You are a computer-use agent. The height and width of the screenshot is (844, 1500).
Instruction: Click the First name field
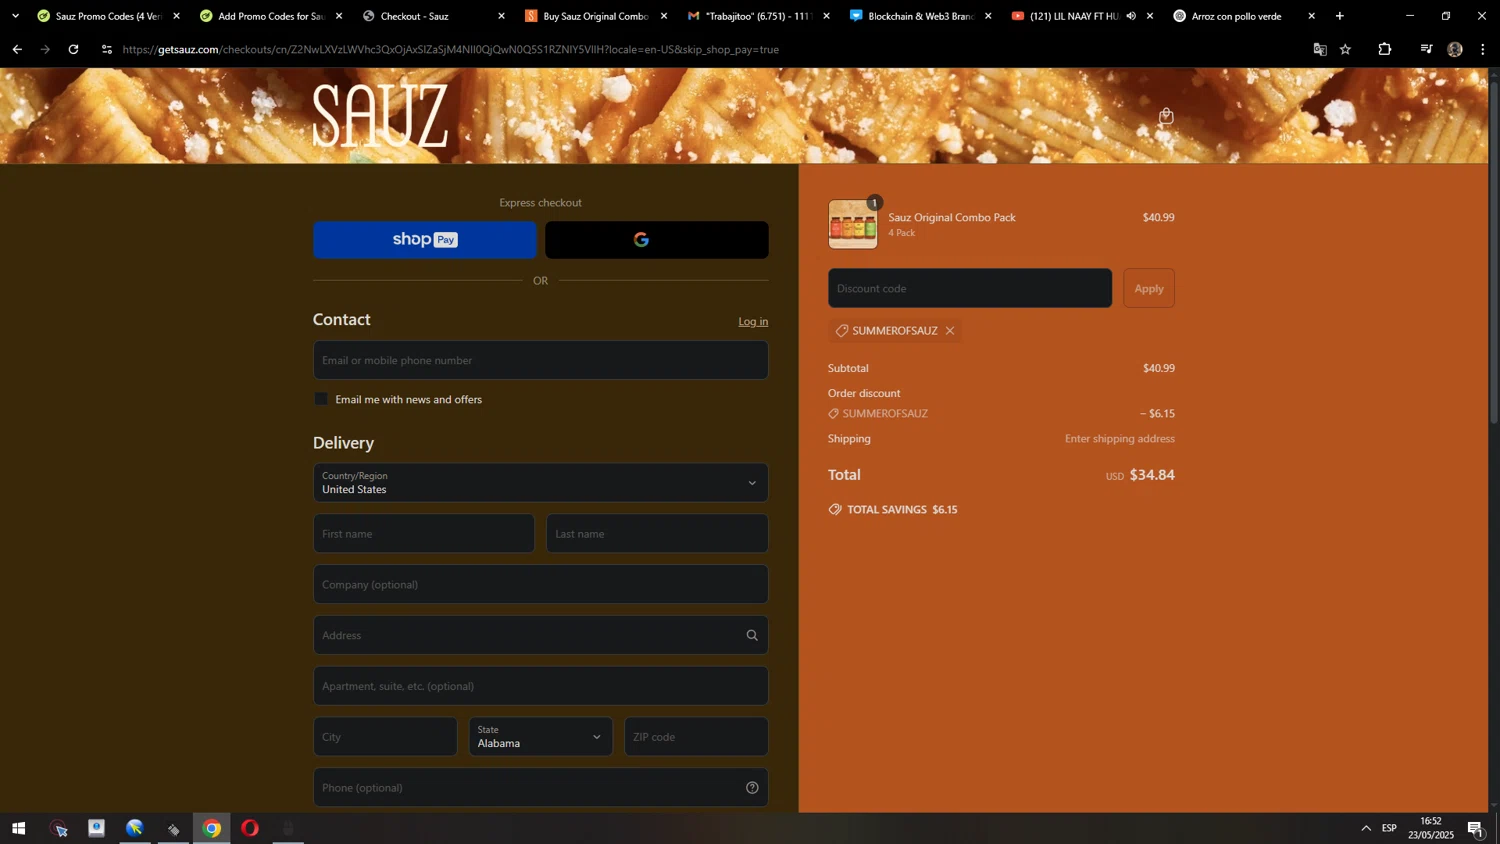(x=424, y=534)
